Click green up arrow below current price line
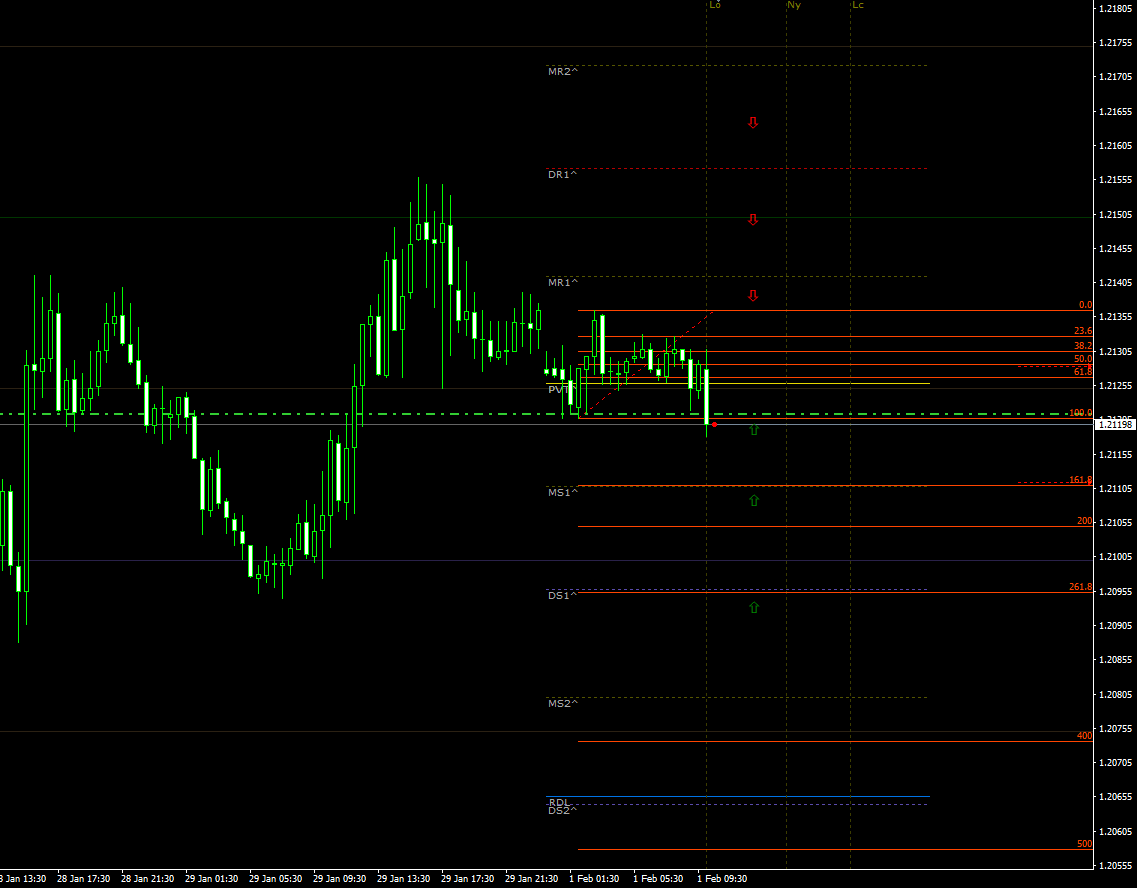The width and height of the screenshot is (1137, 888). click(753, 430)
